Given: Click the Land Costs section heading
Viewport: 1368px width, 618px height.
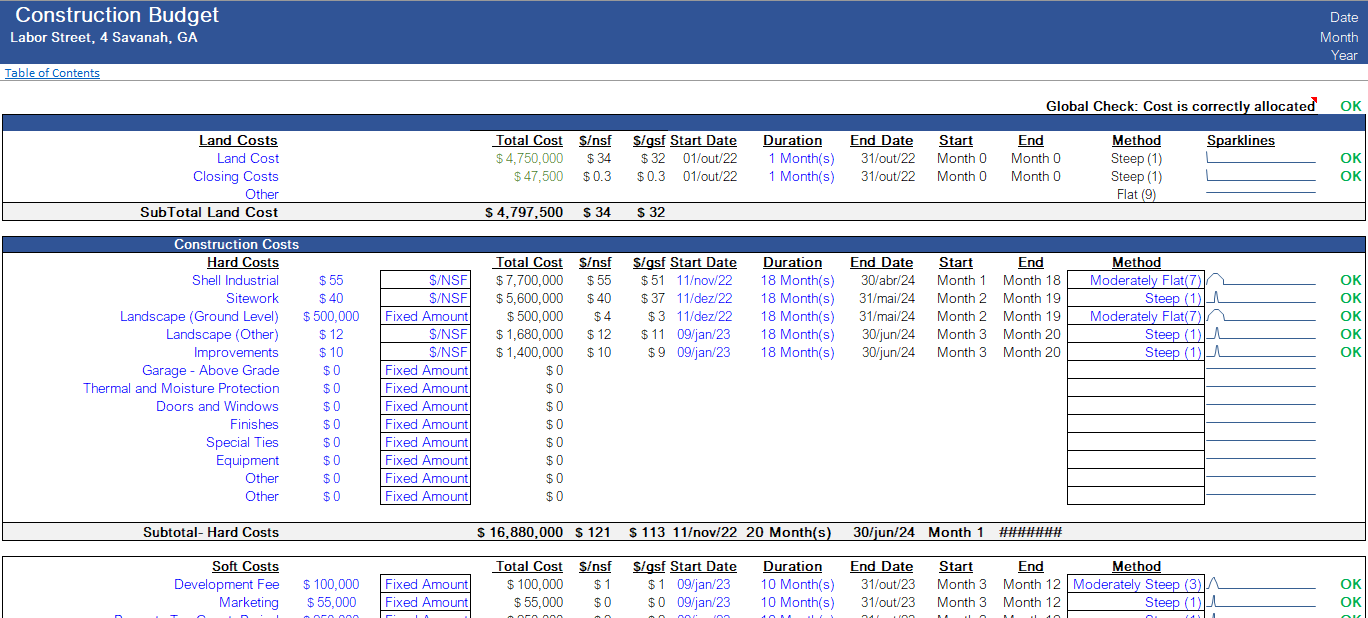Looking at the screenshot, I should pyautogui.click(x=238, y=141).
